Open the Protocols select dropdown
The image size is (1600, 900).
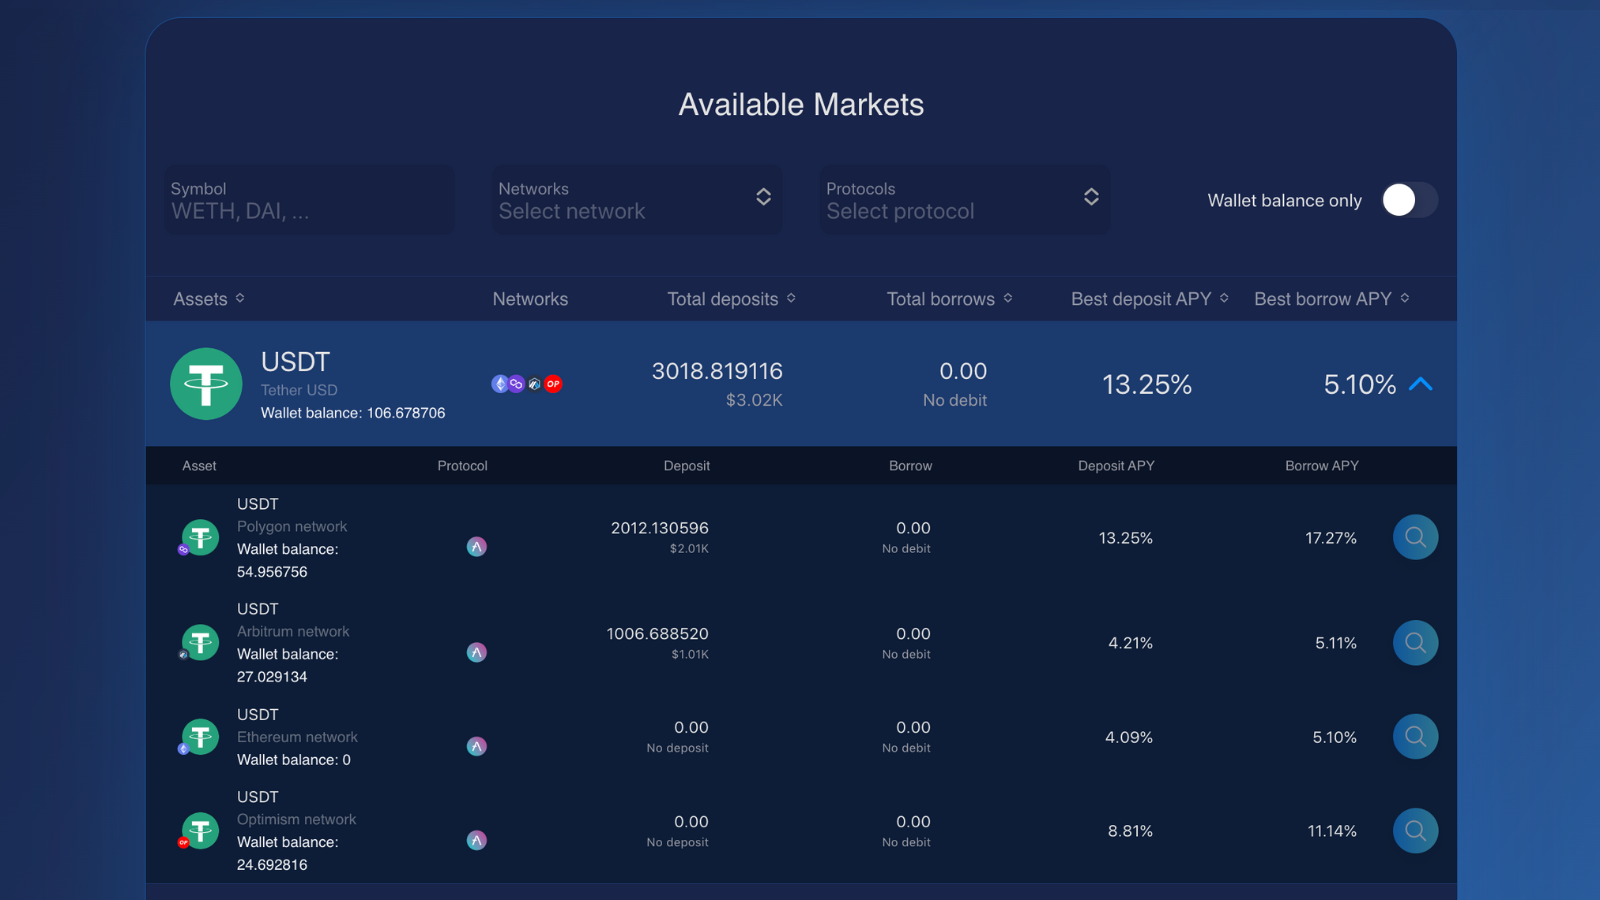965,200
